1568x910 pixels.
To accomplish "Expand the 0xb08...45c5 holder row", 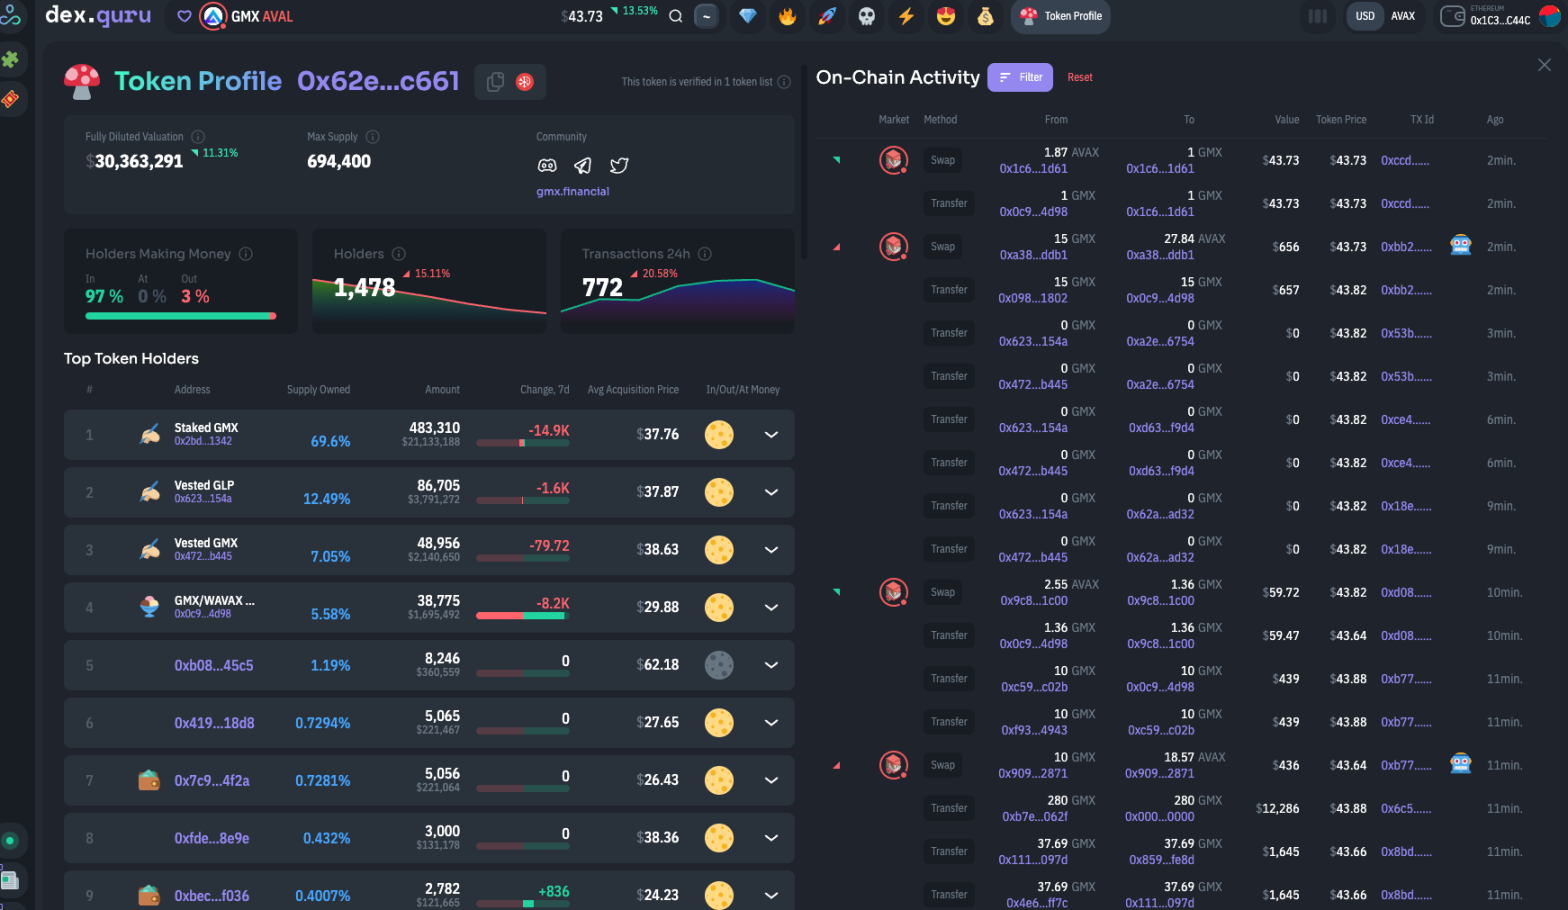I will (771, 665).
